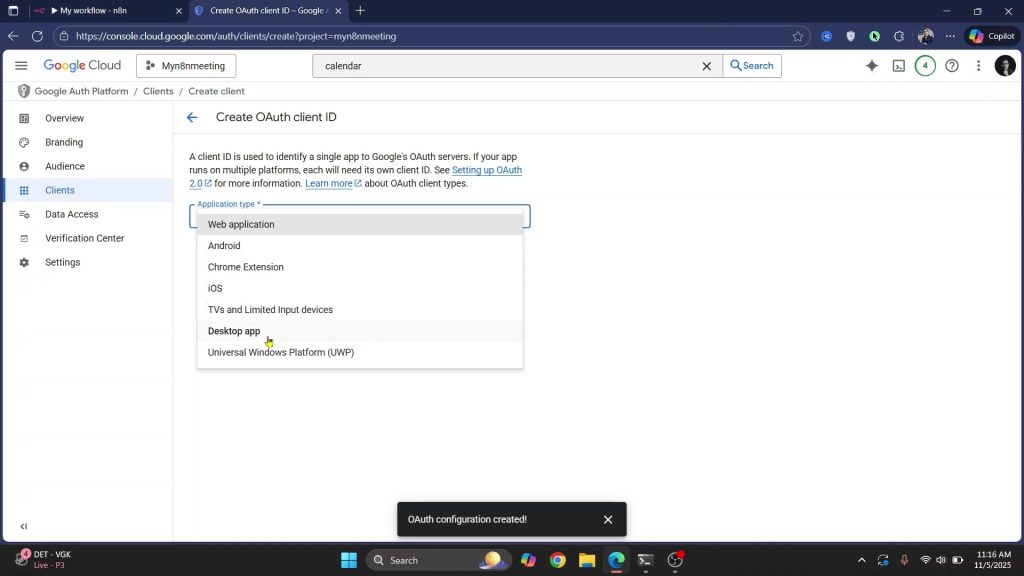This screenshot has height=576, width=1024.
Task: Open the help question mark icon
Action: (952, 66)
